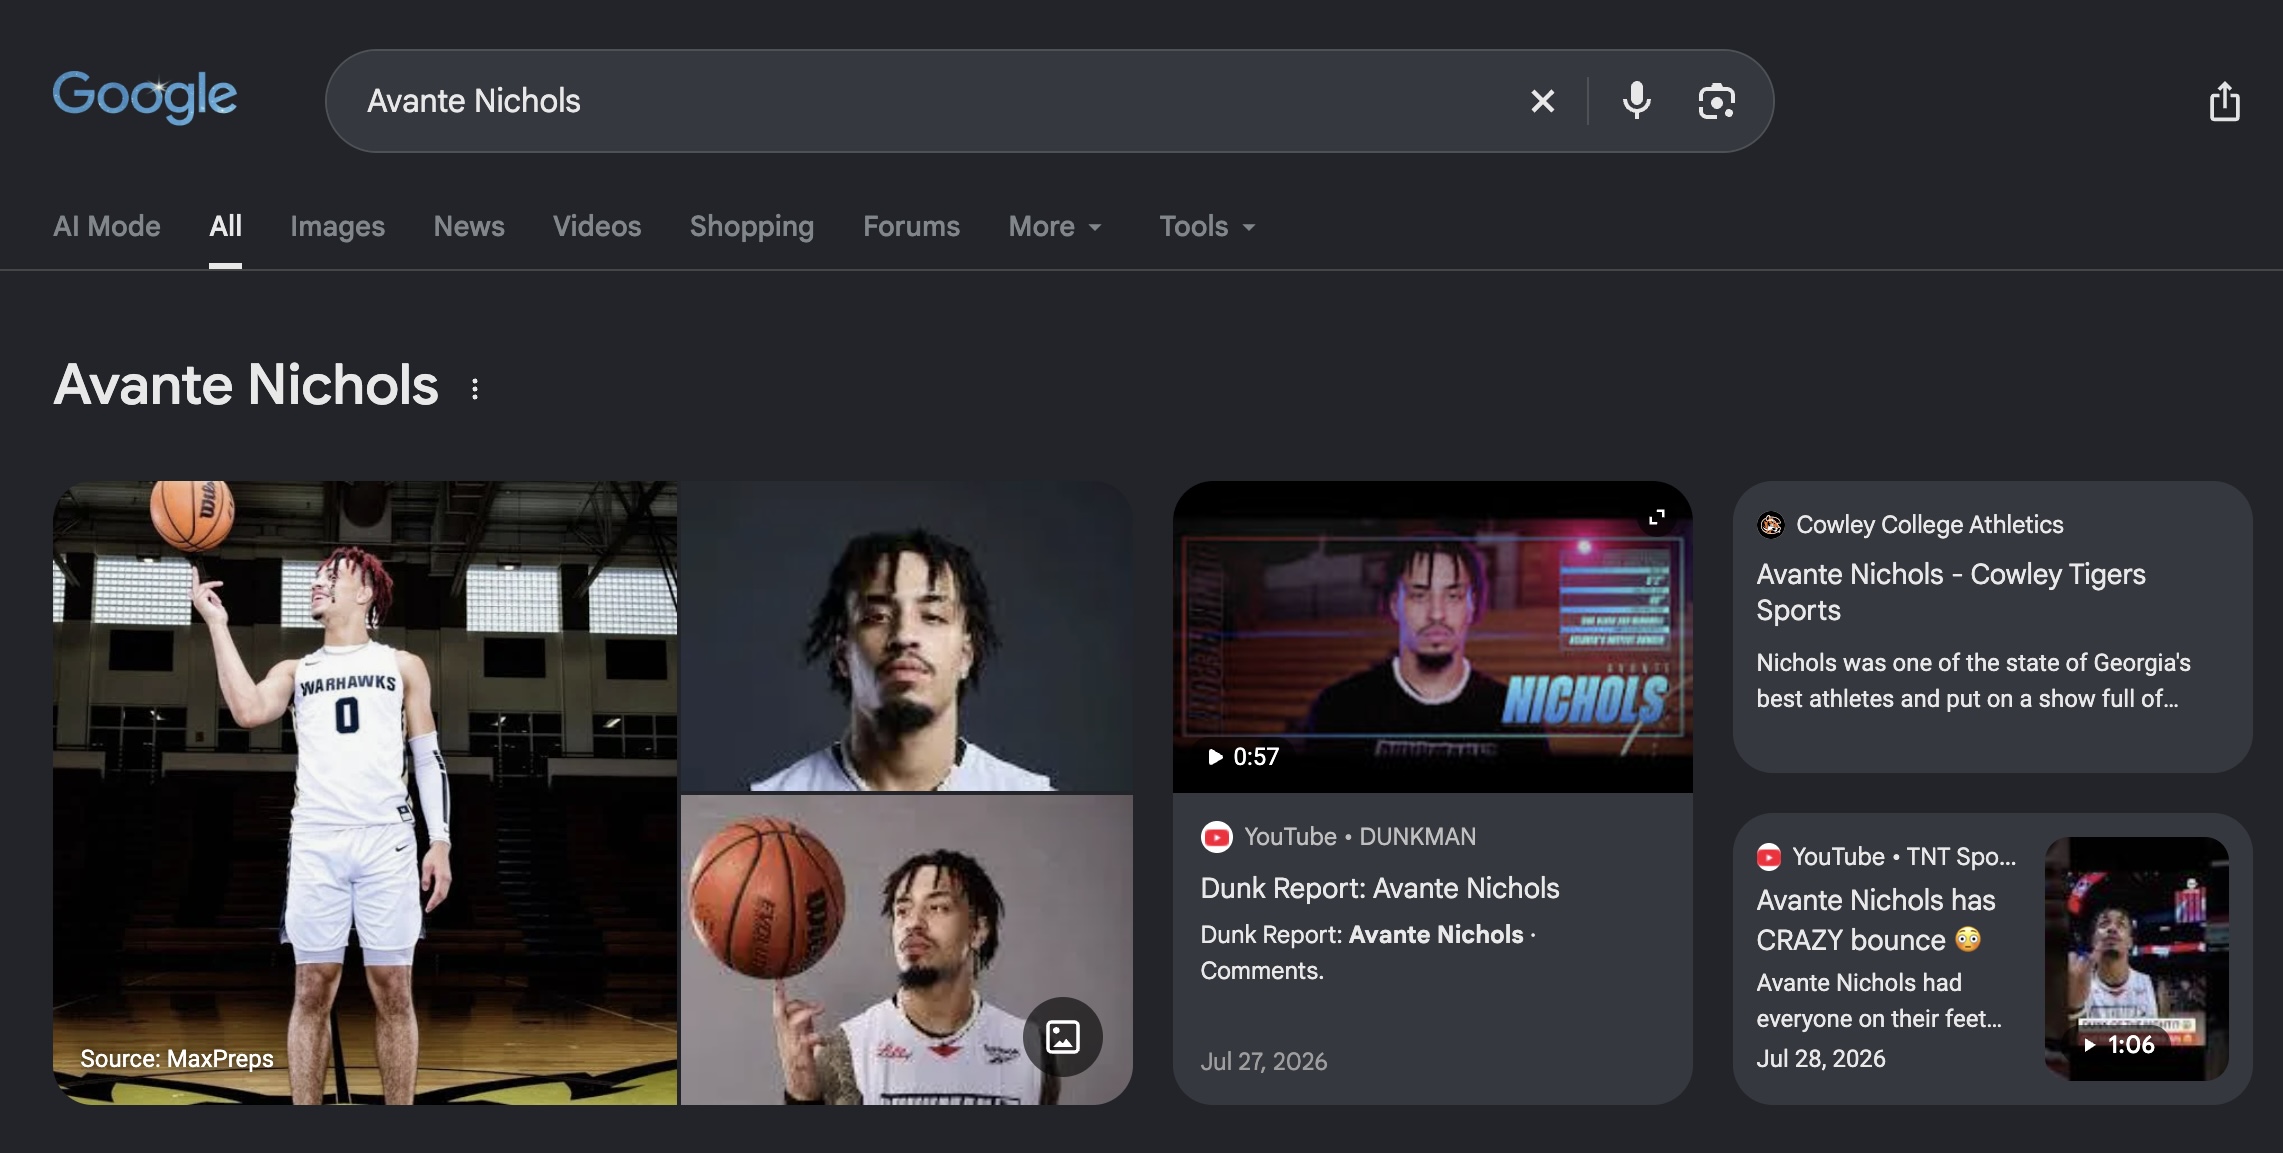Click the Jul 28, 2026 date text
The width and height of the screenshot is (2283, 1153).
click(1821, 1059)
